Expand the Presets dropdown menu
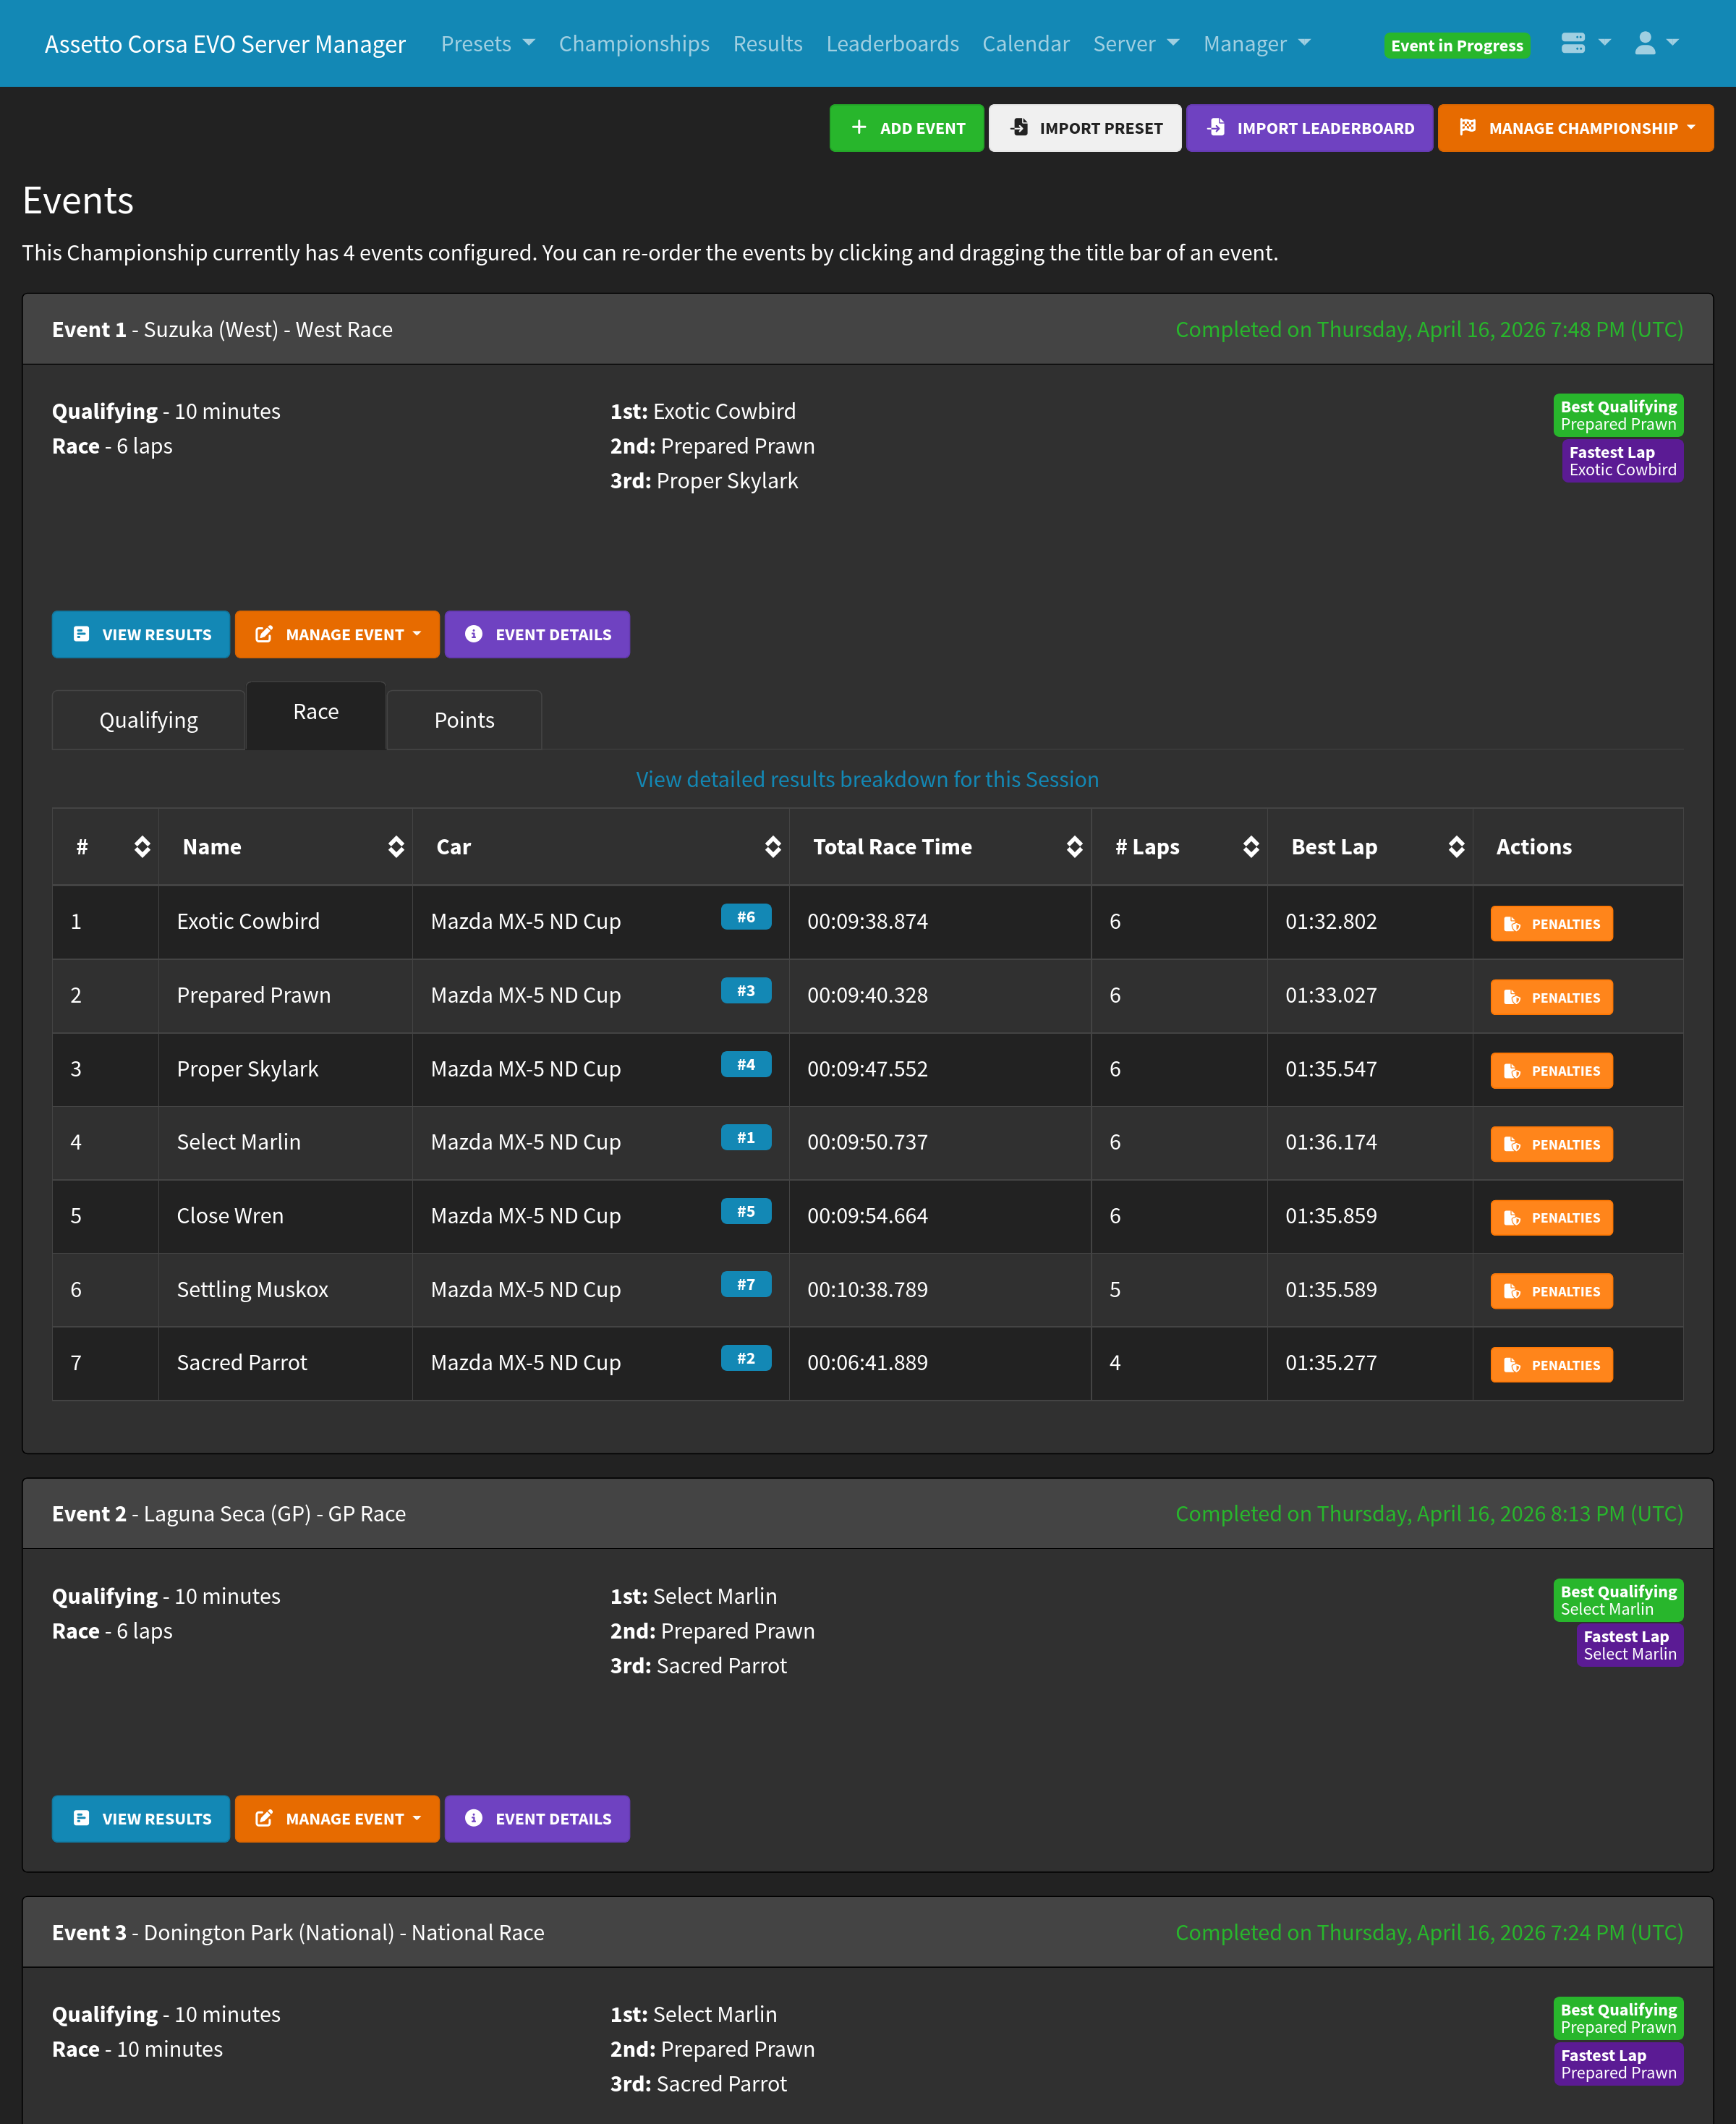Screen dimensions: 1736x2124 click(488, 44)
